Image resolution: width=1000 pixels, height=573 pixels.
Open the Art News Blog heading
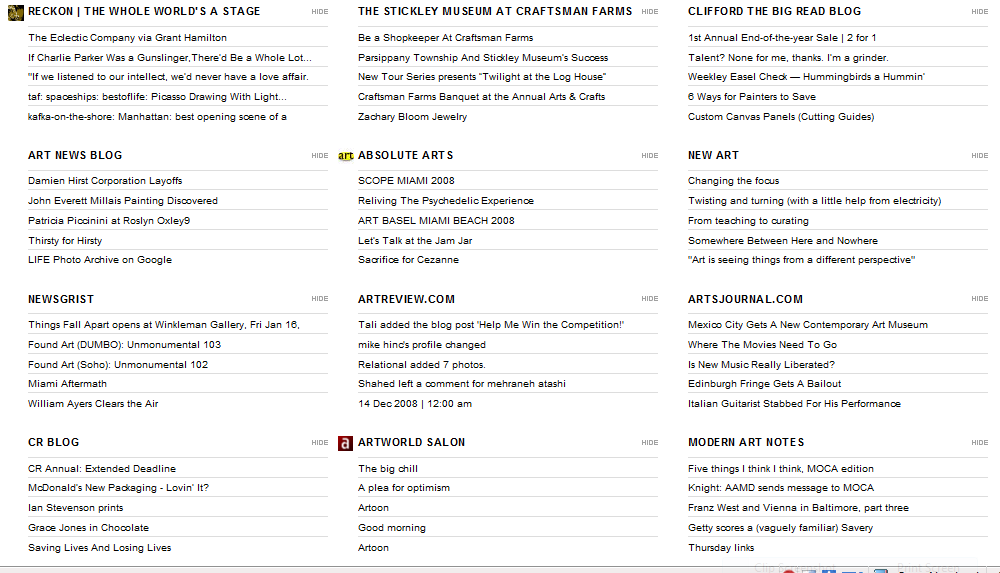coord(75,155)
